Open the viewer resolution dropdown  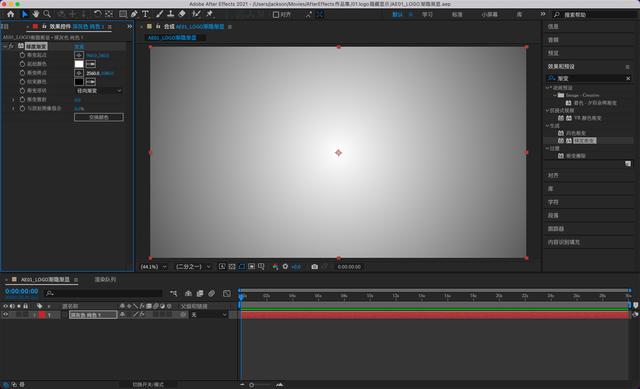(193, 267)
